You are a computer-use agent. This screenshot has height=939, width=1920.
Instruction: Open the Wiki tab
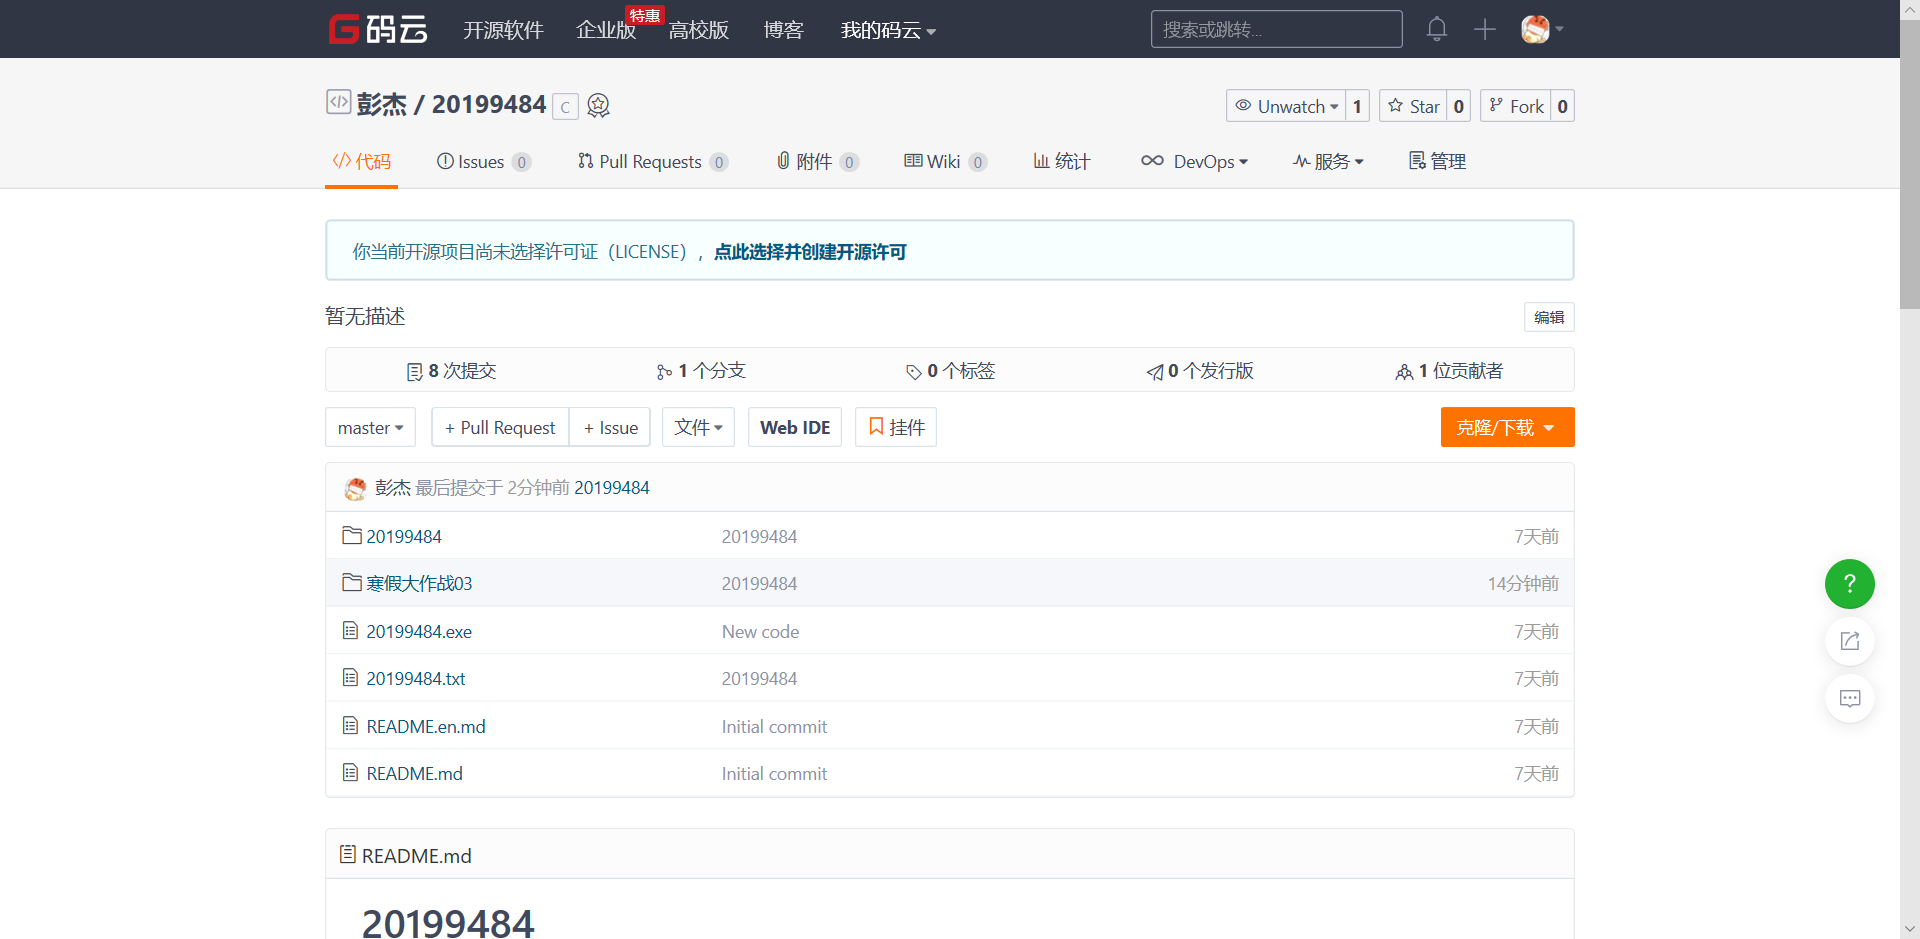pyautogui.click(x=946, y=161)
